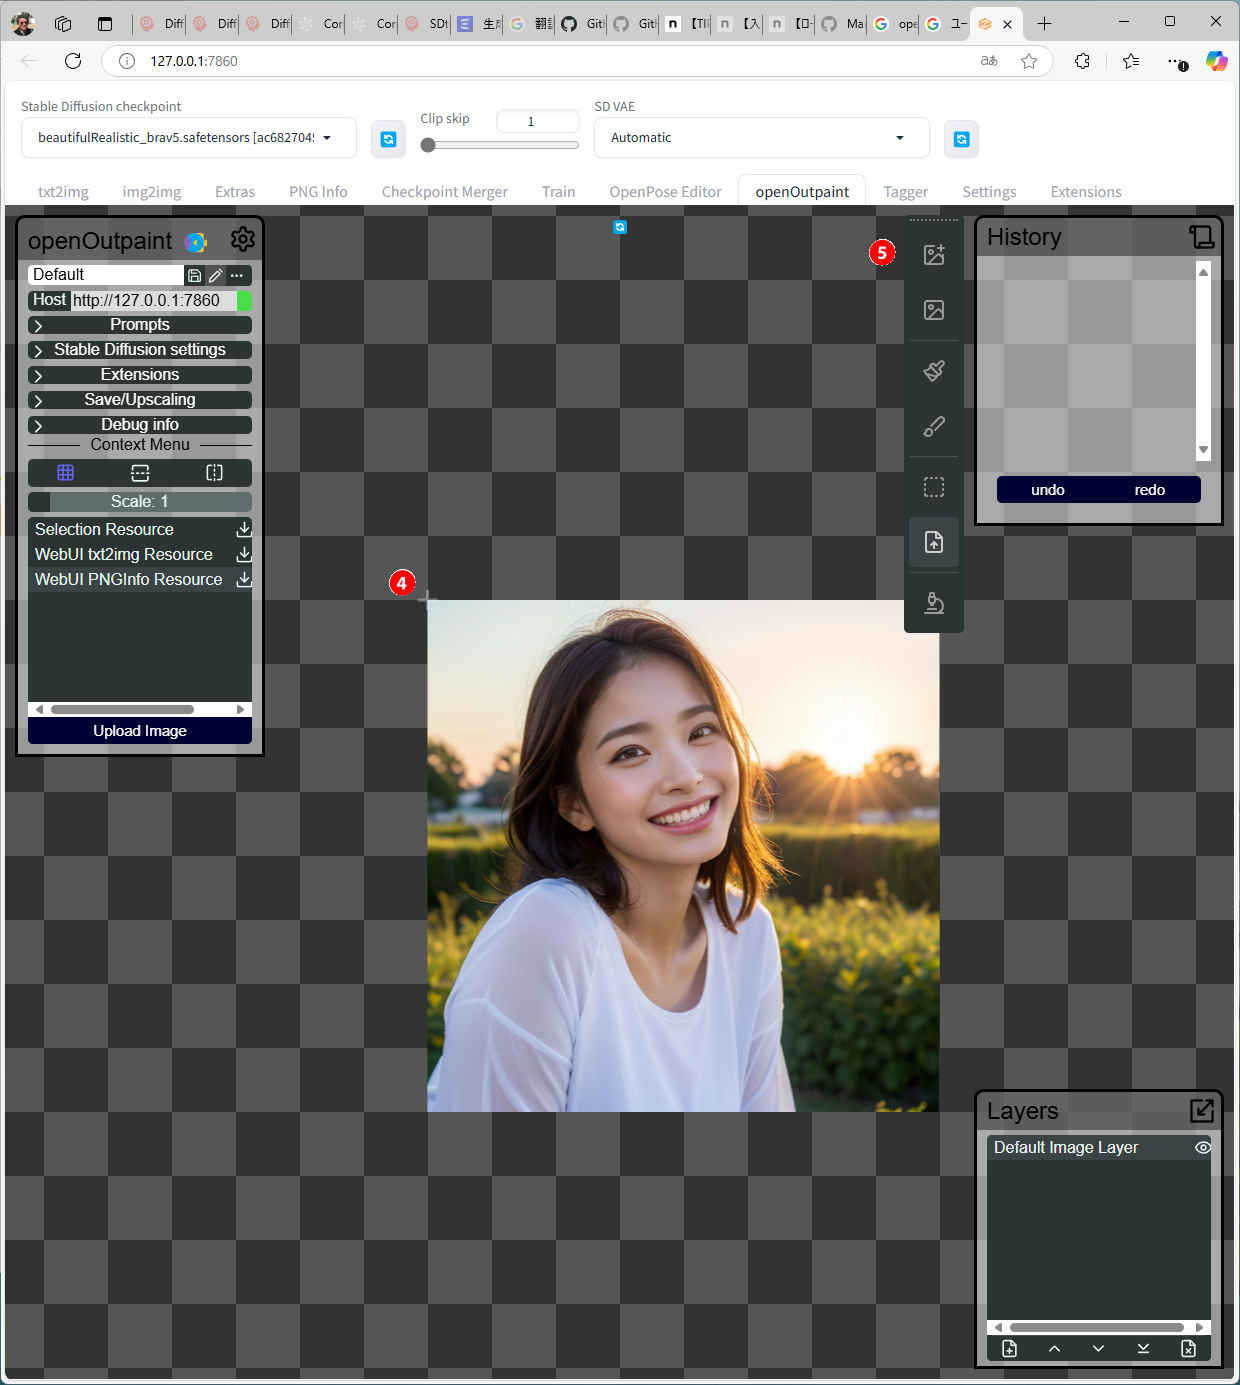Pick the Color Brush tool
The height and width of the screenshot is (1385, 1240).
click(x=933, y=427)
